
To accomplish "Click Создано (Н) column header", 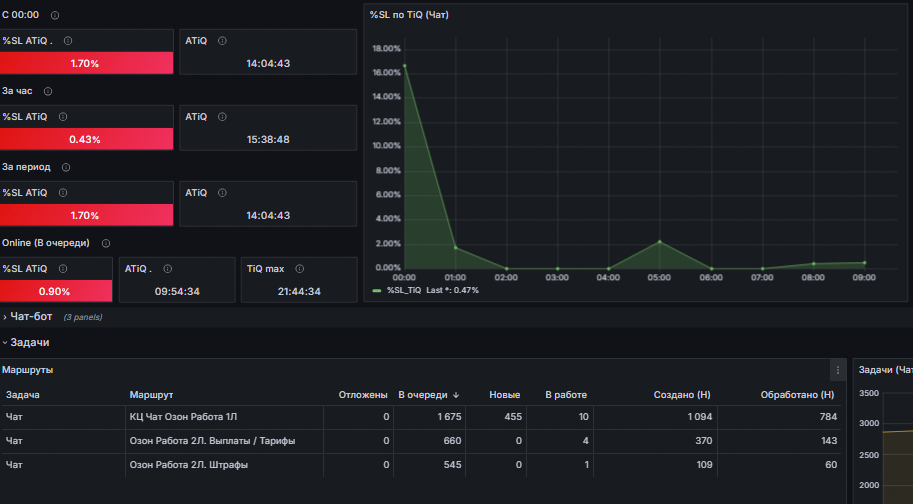I will [682, 395].
